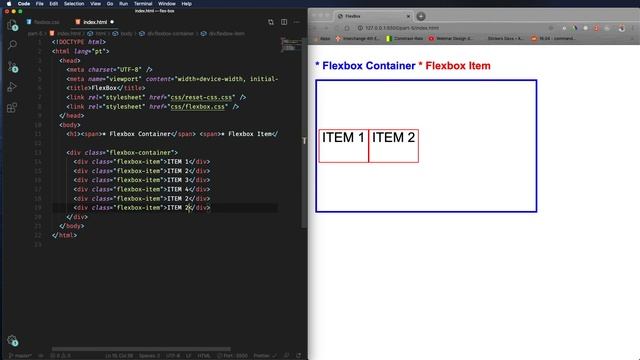Click line 13 flexbox-container div code
The width and height of the screenshot is (640, 360).
click(x=122, y=152)
